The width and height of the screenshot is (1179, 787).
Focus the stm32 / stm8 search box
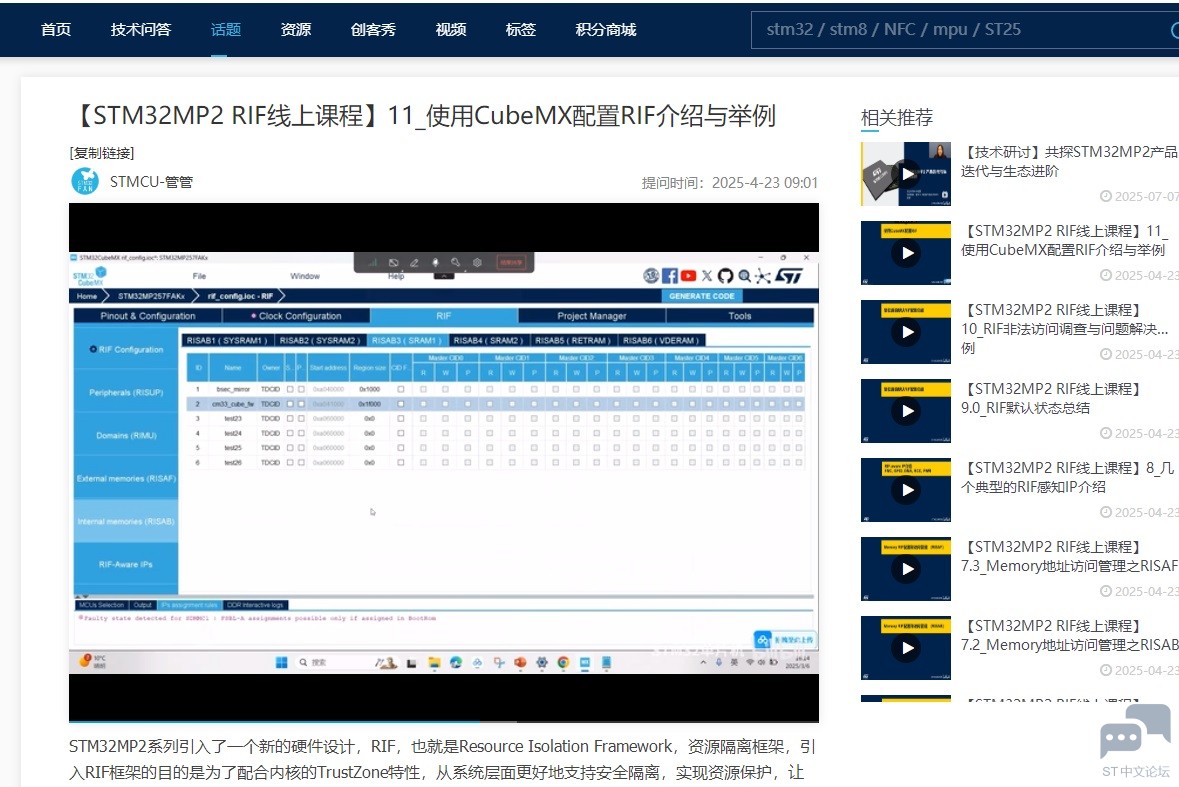[960, 29]
